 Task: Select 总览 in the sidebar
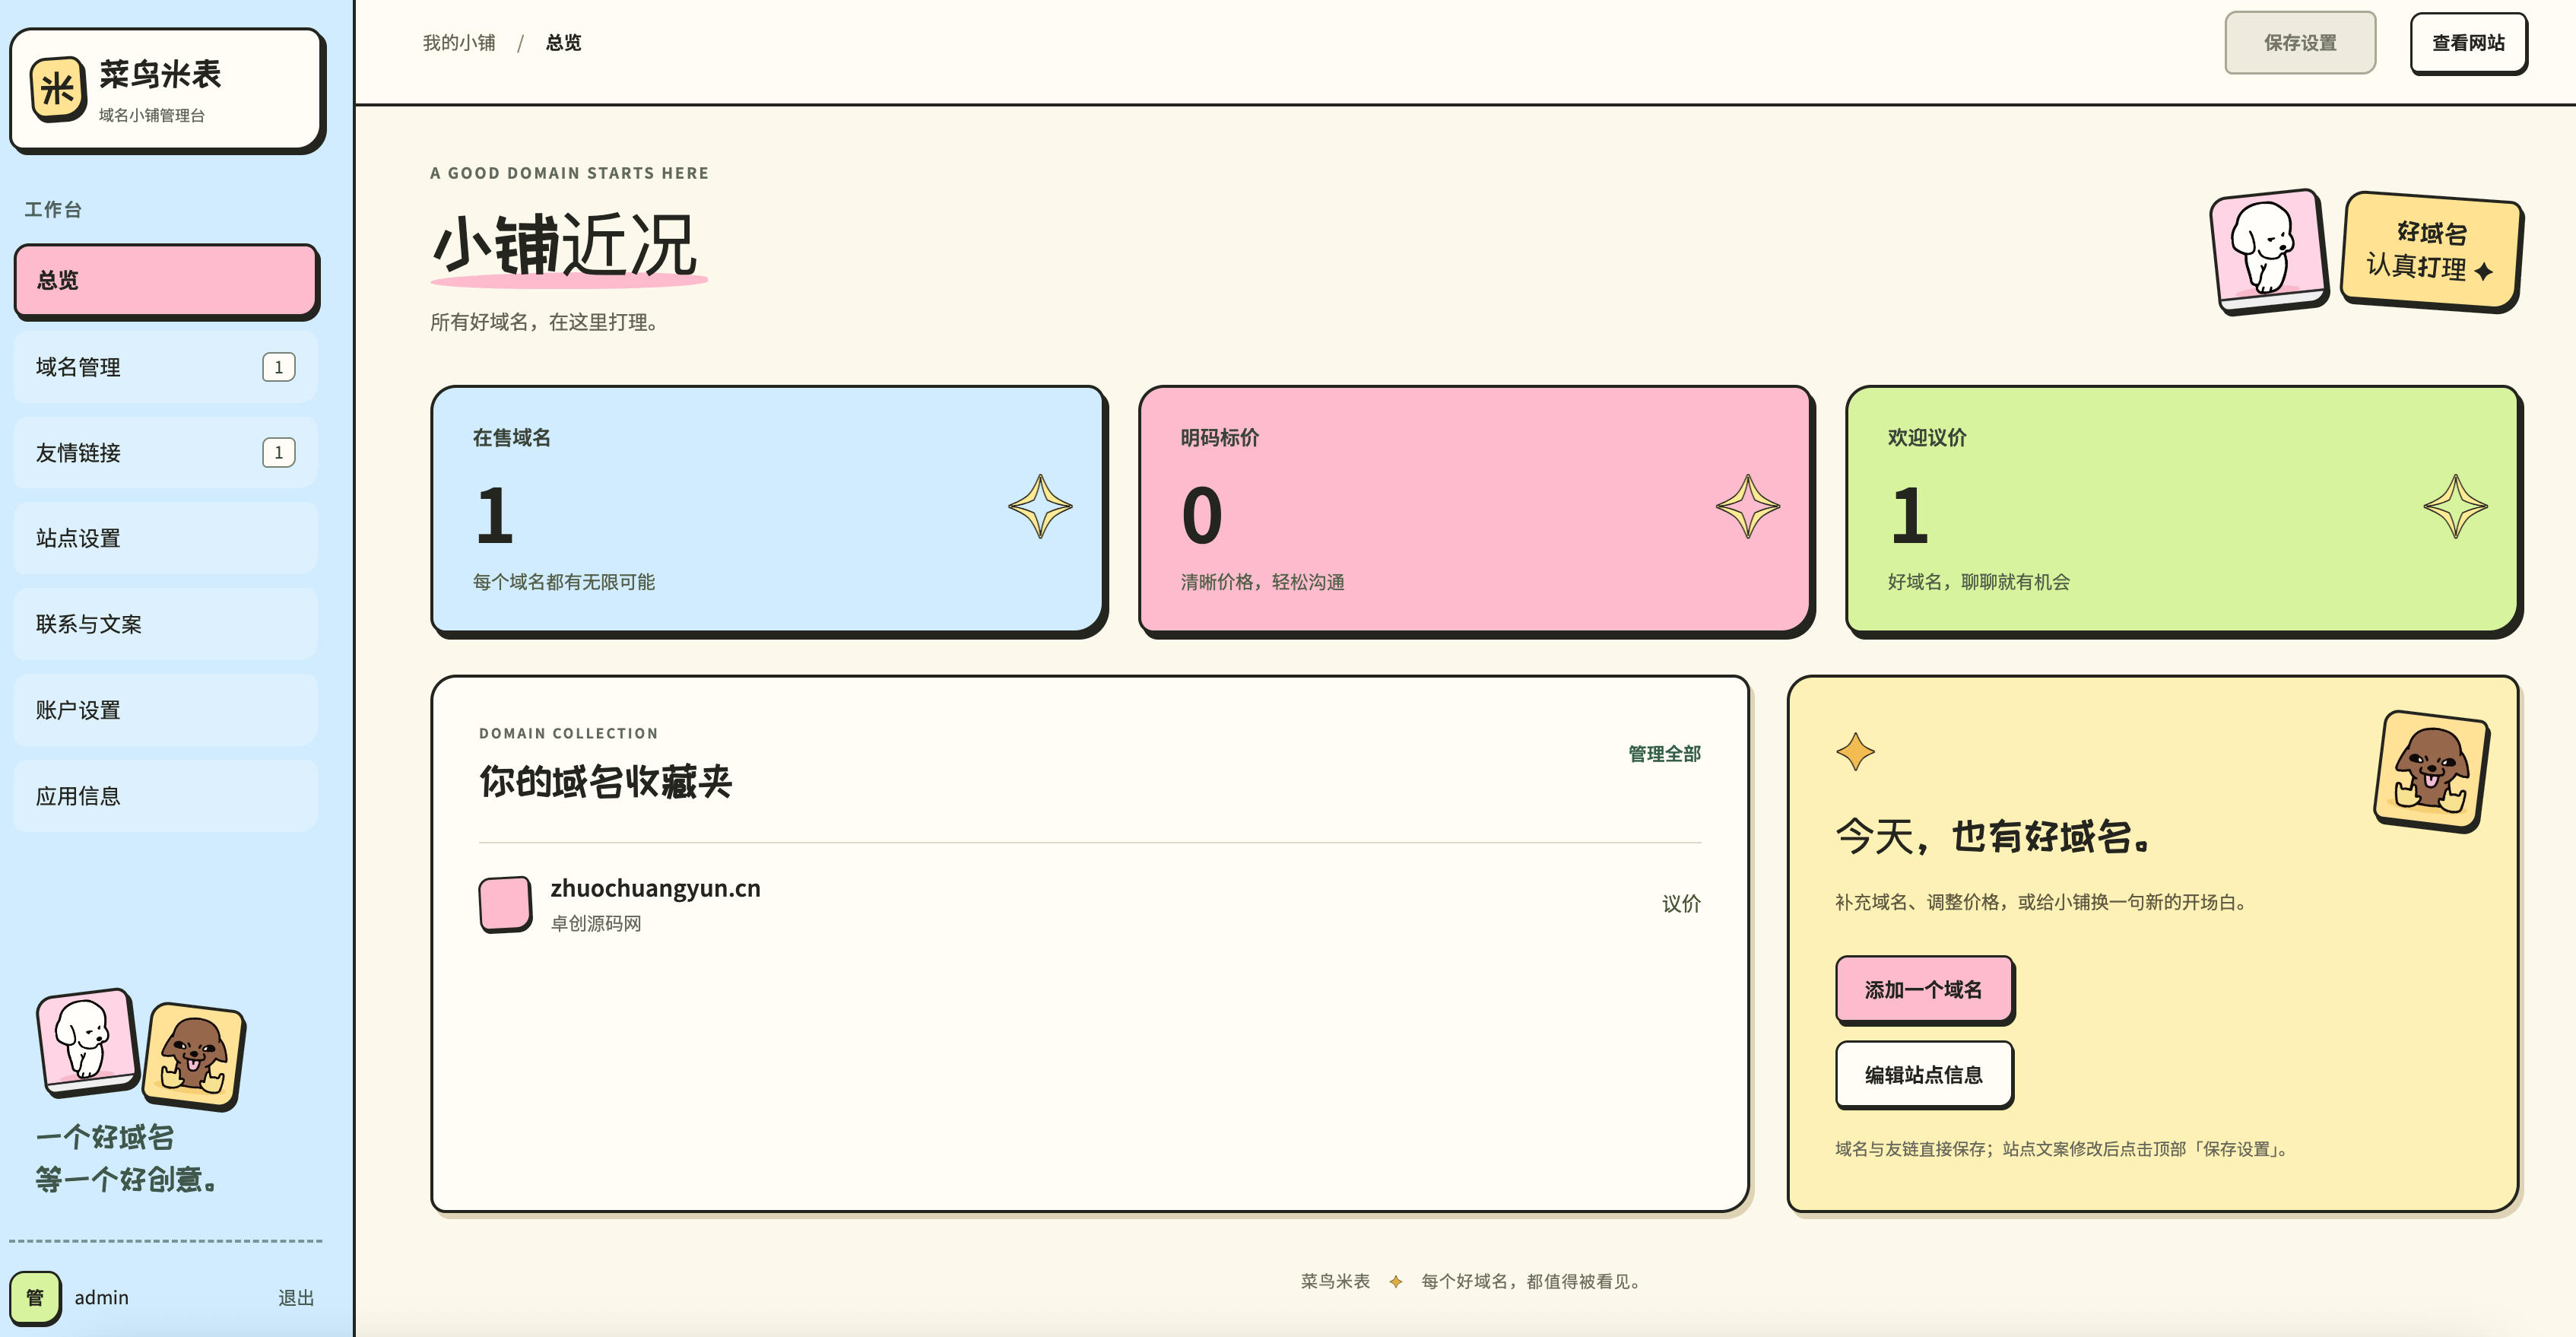tap(166, 280)
